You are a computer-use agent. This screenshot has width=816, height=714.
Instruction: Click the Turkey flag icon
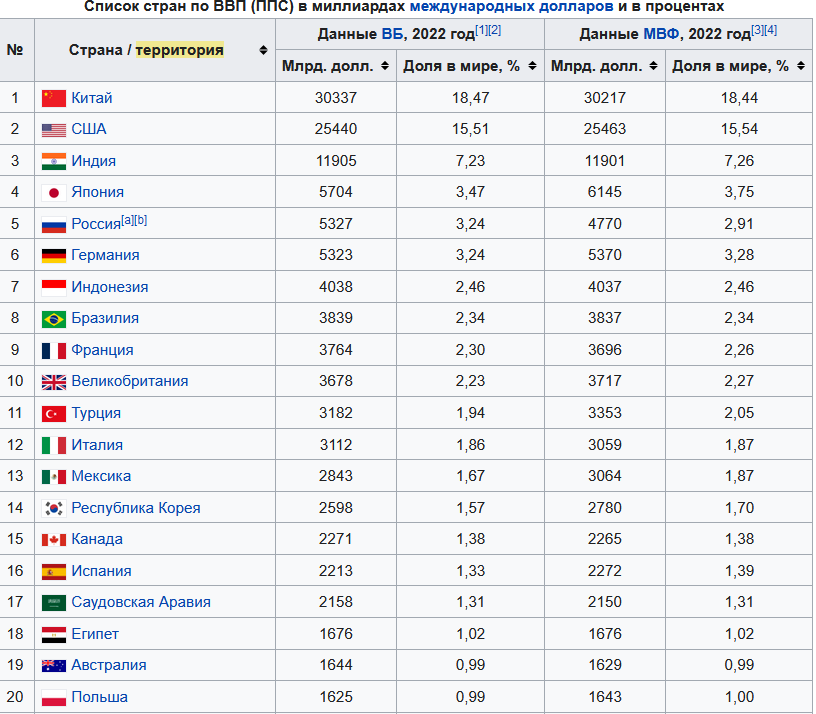tap(54, 414)
